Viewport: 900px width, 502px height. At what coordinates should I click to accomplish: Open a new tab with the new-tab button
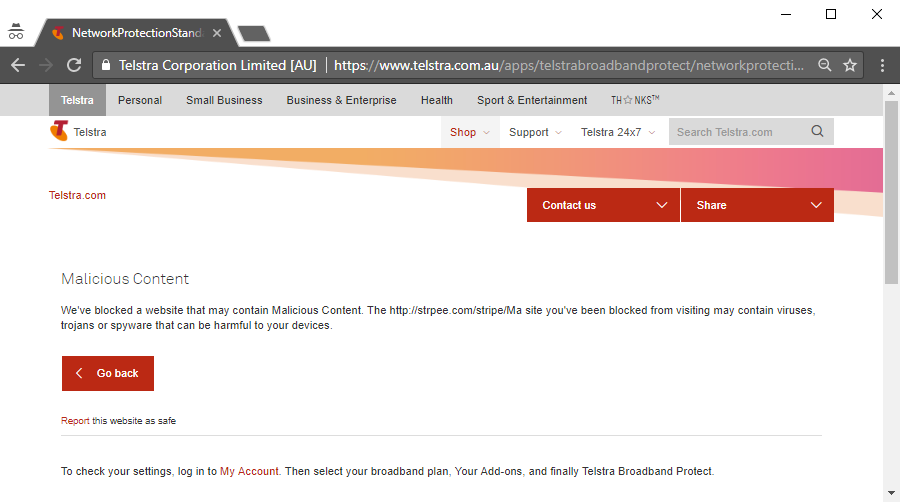(254, 34)
